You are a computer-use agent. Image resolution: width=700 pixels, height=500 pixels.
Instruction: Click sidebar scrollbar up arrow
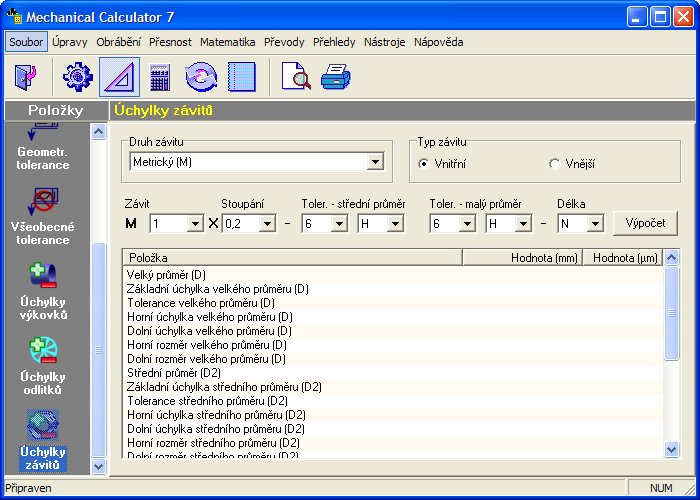pyautogui.click(x=98, y=132)
